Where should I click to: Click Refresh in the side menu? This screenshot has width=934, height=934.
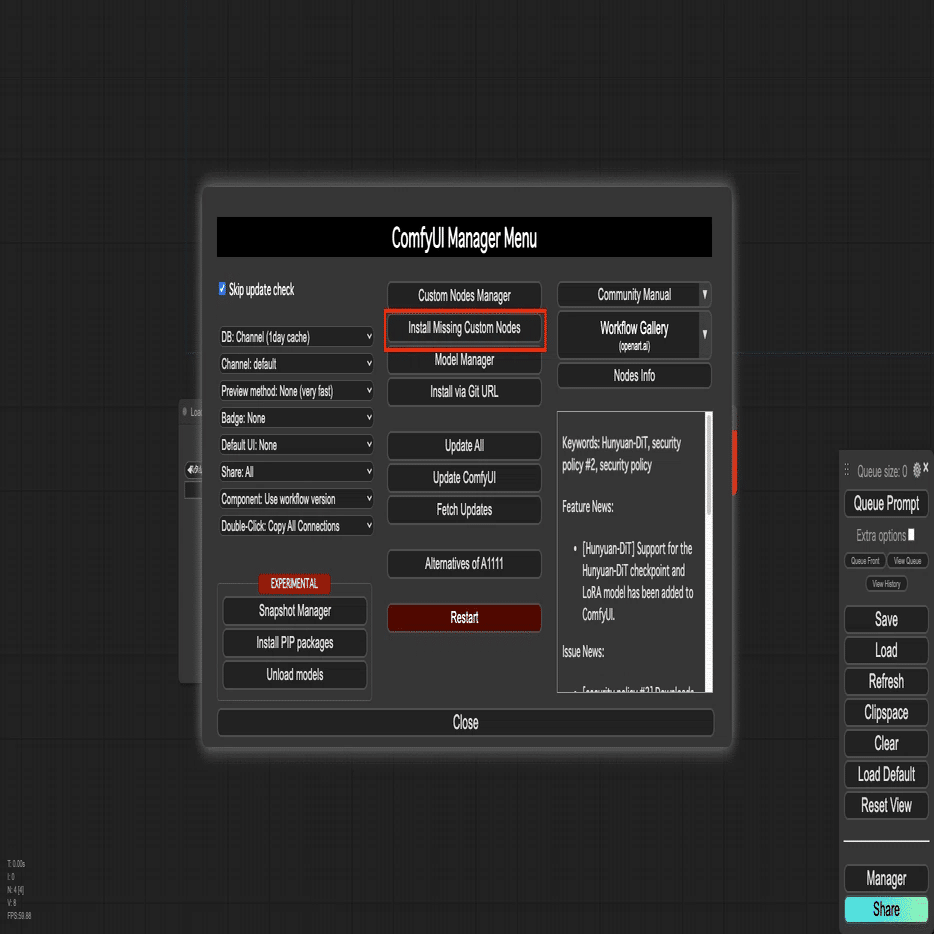886,681
